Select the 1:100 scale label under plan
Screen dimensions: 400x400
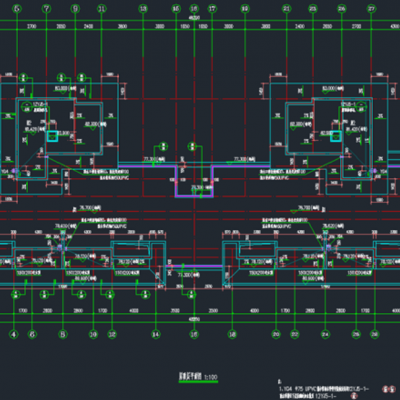coord(211,377)
